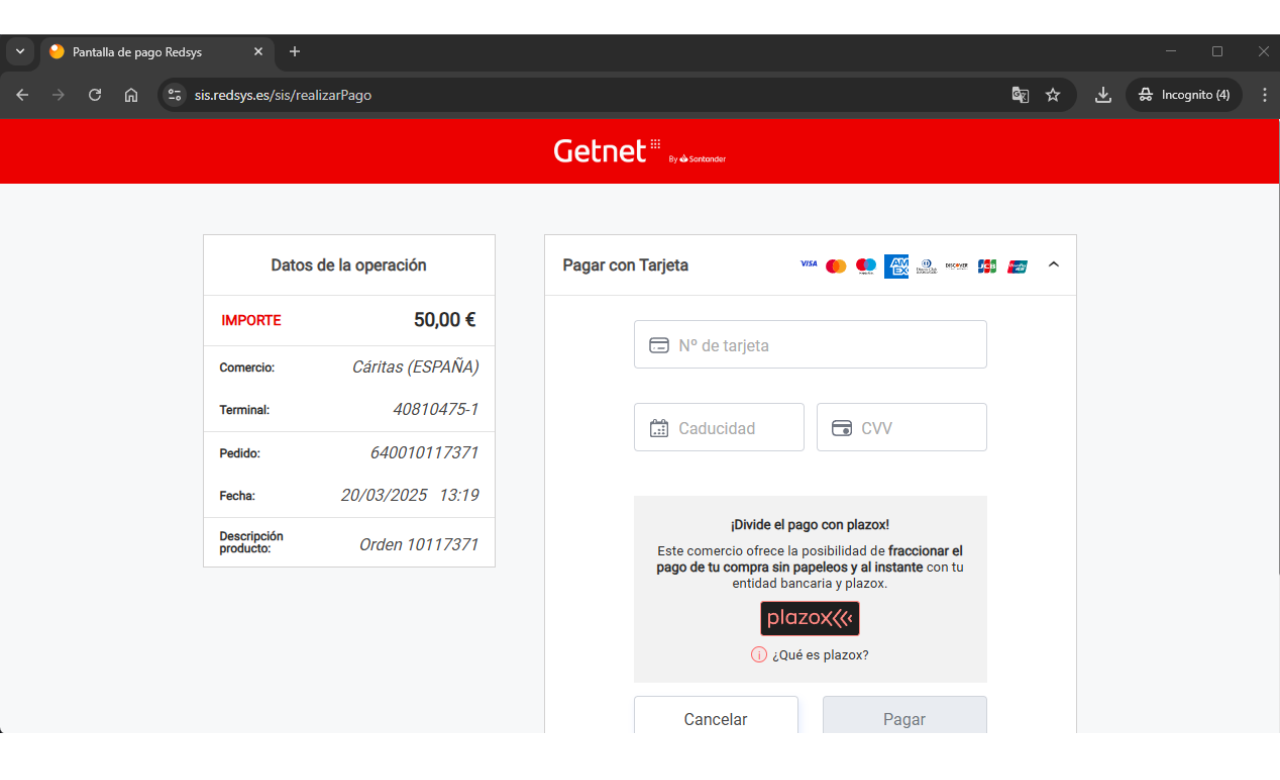Open a new browser tab
Image resolution: width=1280 pixels, height=780 pixels.
[294, 52]
